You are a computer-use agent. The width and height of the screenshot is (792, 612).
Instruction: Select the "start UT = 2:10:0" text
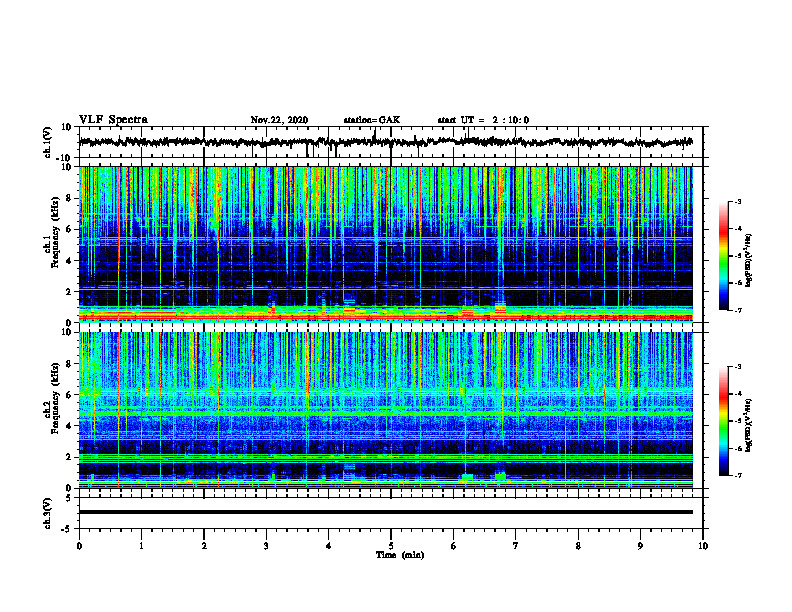(483, 120)
